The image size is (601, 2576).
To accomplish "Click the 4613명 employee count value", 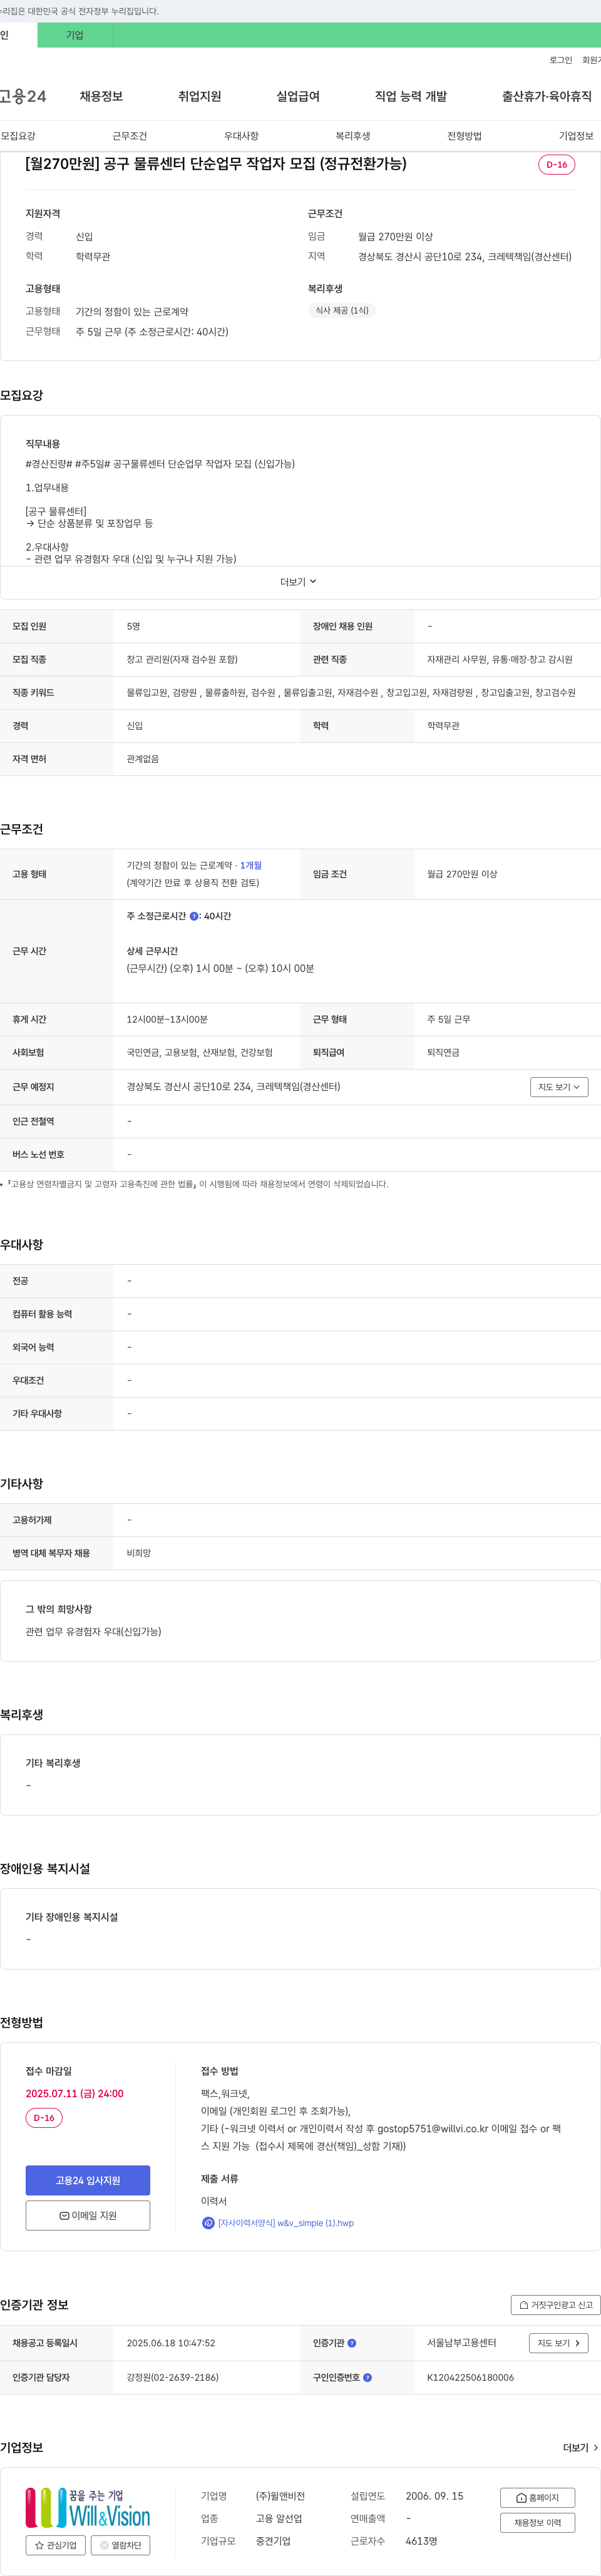I will [x=421, y=2541].
